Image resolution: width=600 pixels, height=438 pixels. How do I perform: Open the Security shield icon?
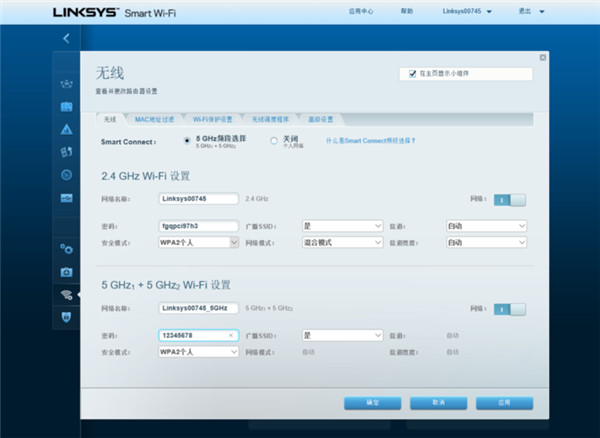click(67, 317)
